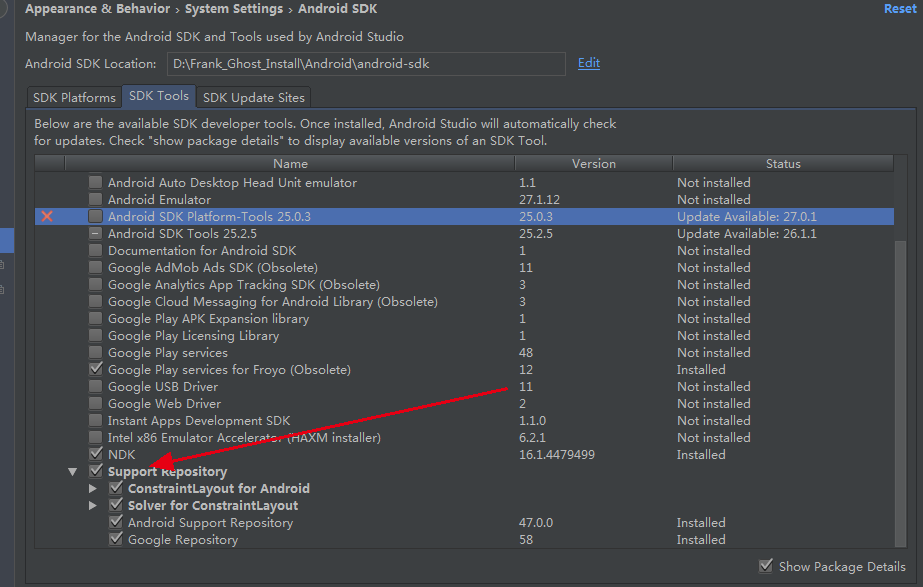Toggle the Android SDK Tools 25.2.5 partial checkbox
The image size is (923, 587).
[95, 233]
